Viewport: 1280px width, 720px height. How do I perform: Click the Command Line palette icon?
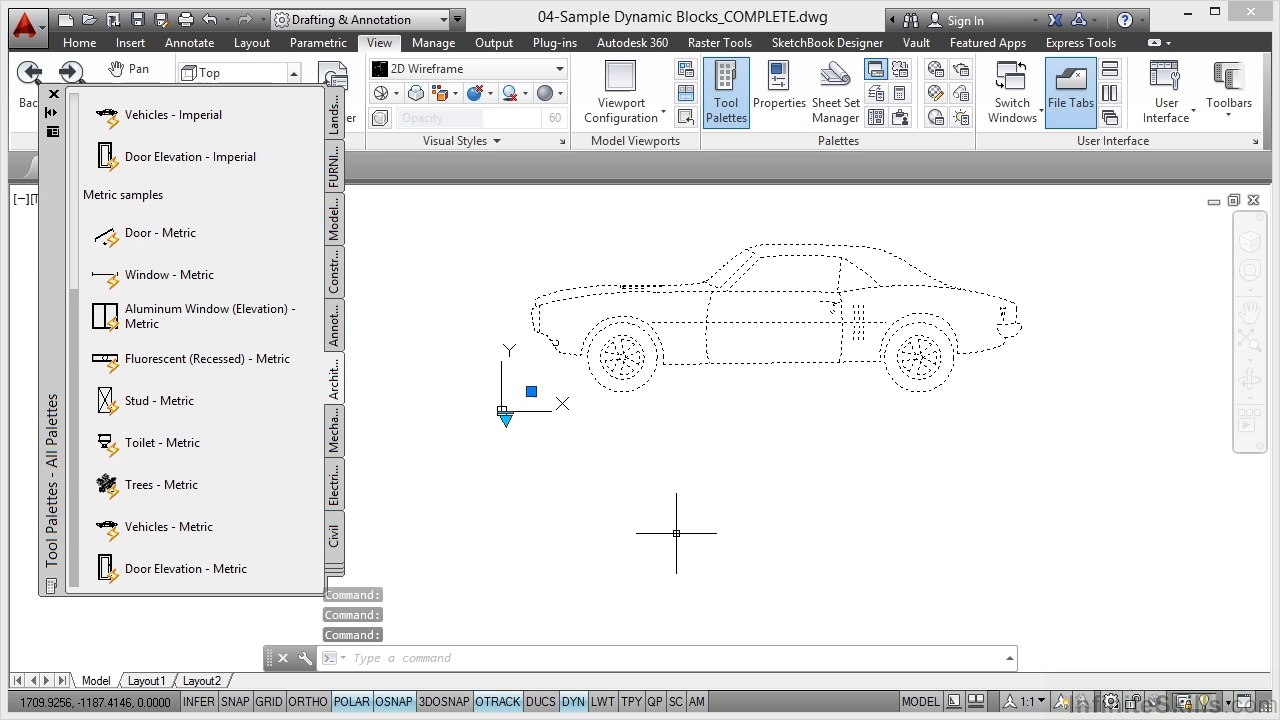(876, 69)
